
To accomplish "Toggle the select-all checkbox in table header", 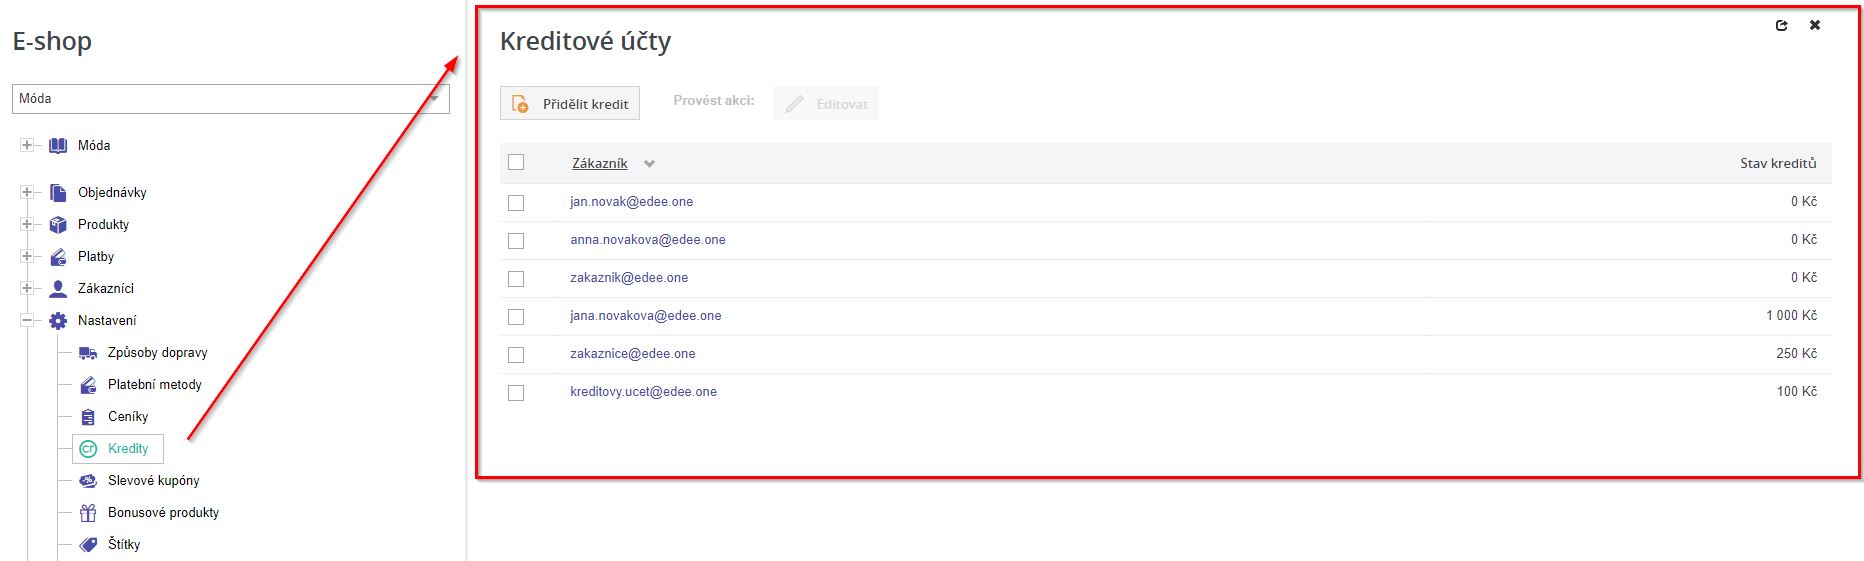I will 516,162.
